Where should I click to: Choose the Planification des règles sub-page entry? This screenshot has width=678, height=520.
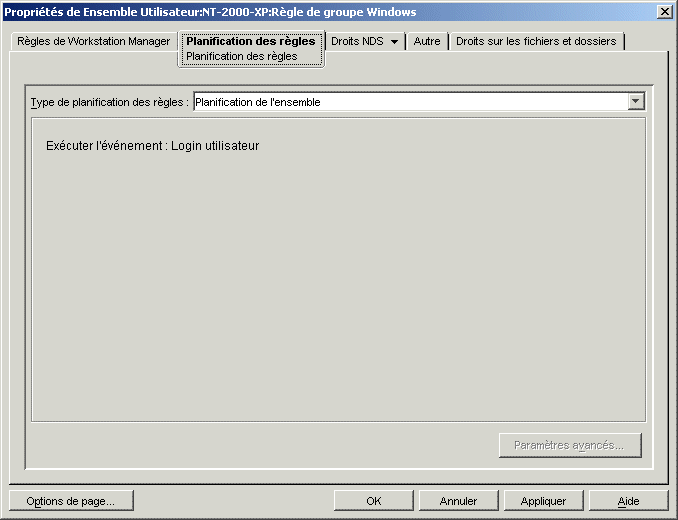pos(242,57)
